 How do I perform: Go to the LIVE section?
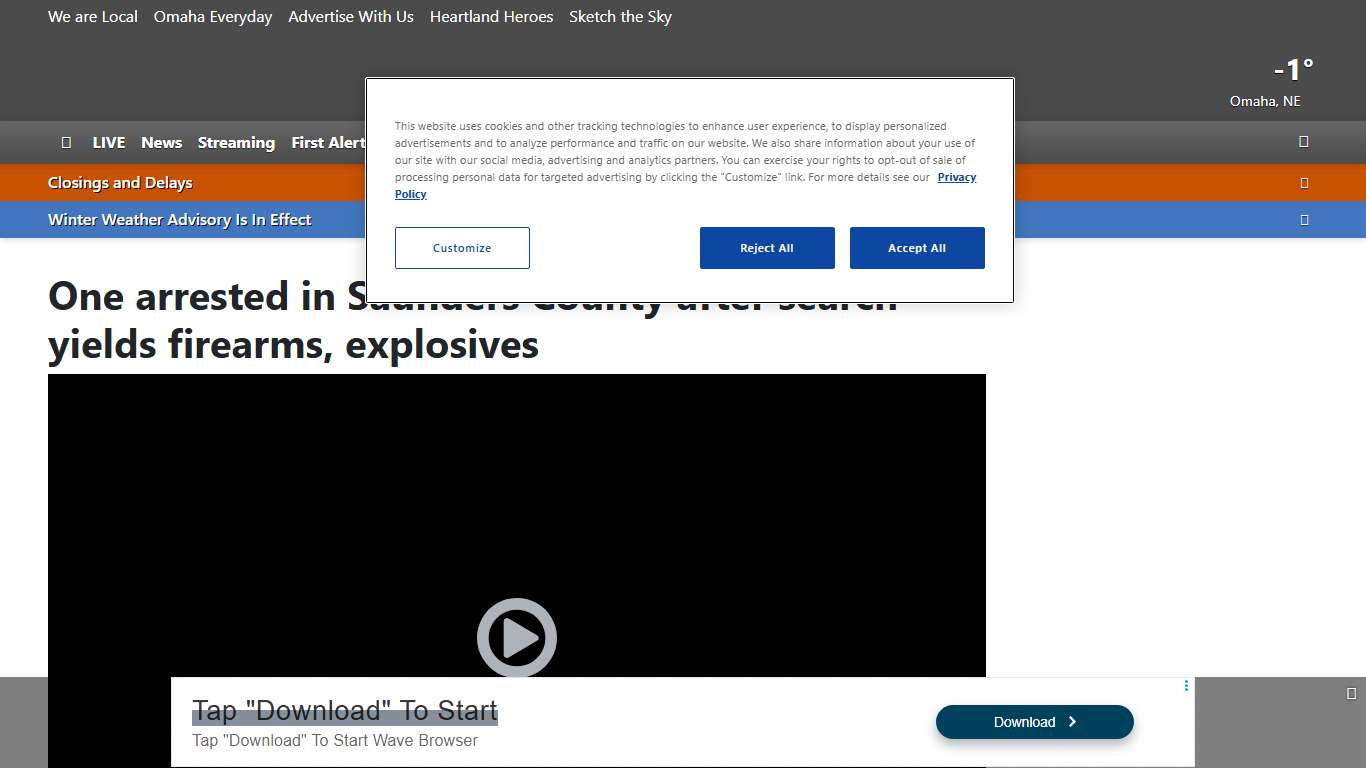tap(108, 143)
